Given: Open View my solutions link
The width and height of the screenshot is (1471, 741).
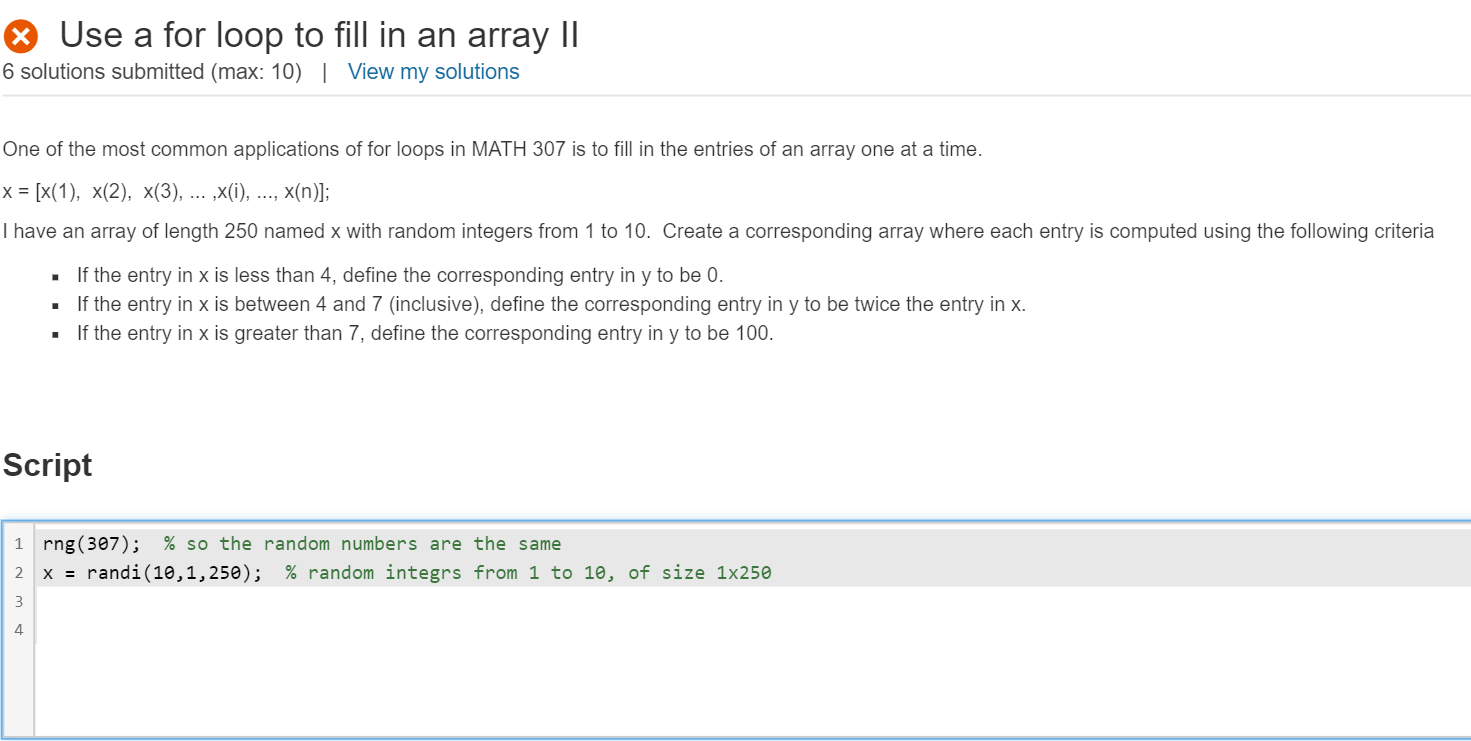Looking at the screenshot, I should point(433,71).
